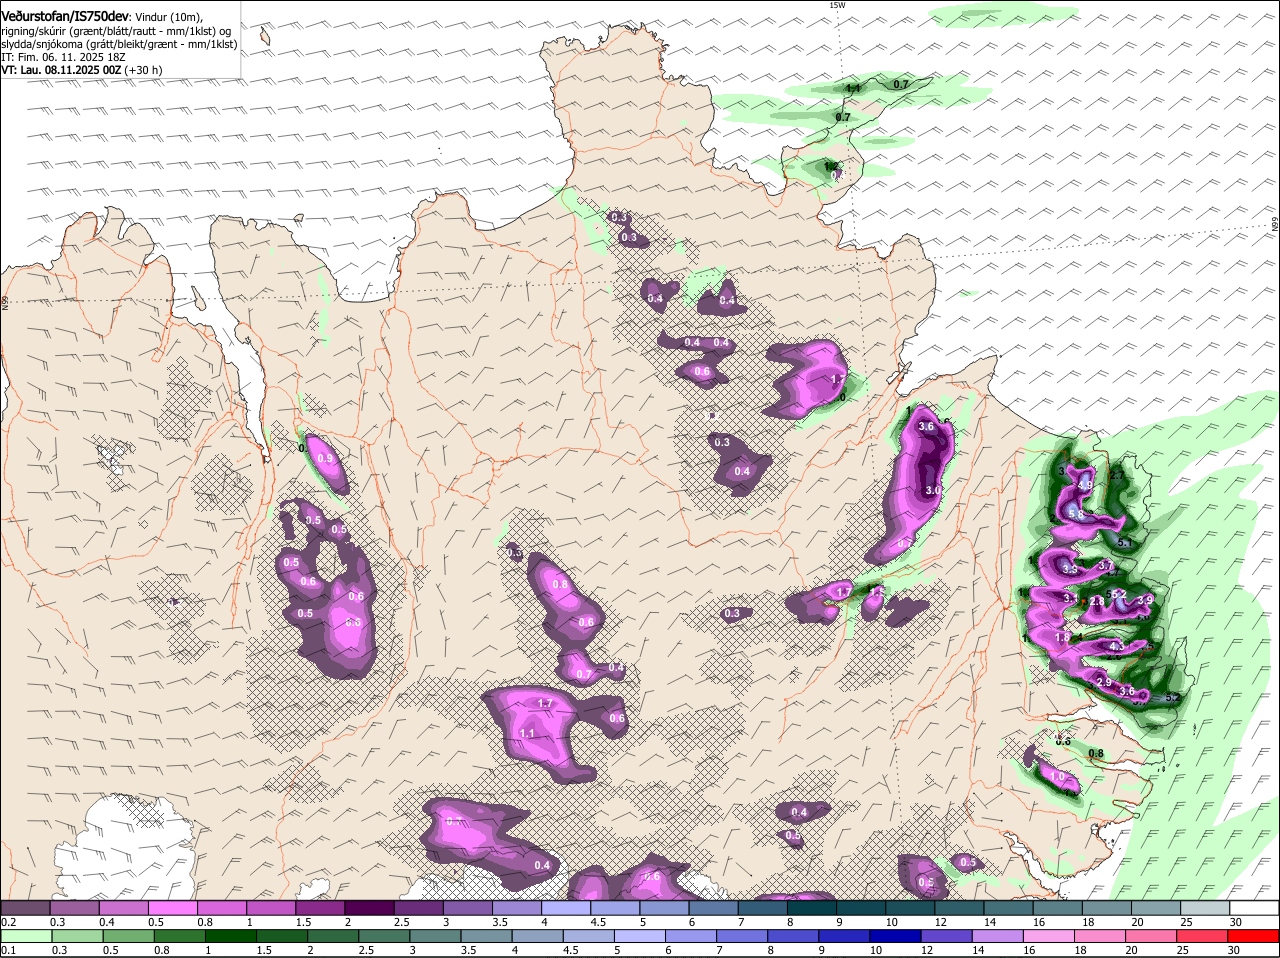Click rain scale swatch between 3 and 3.5
1280x958 pixels.
(435, 936)
